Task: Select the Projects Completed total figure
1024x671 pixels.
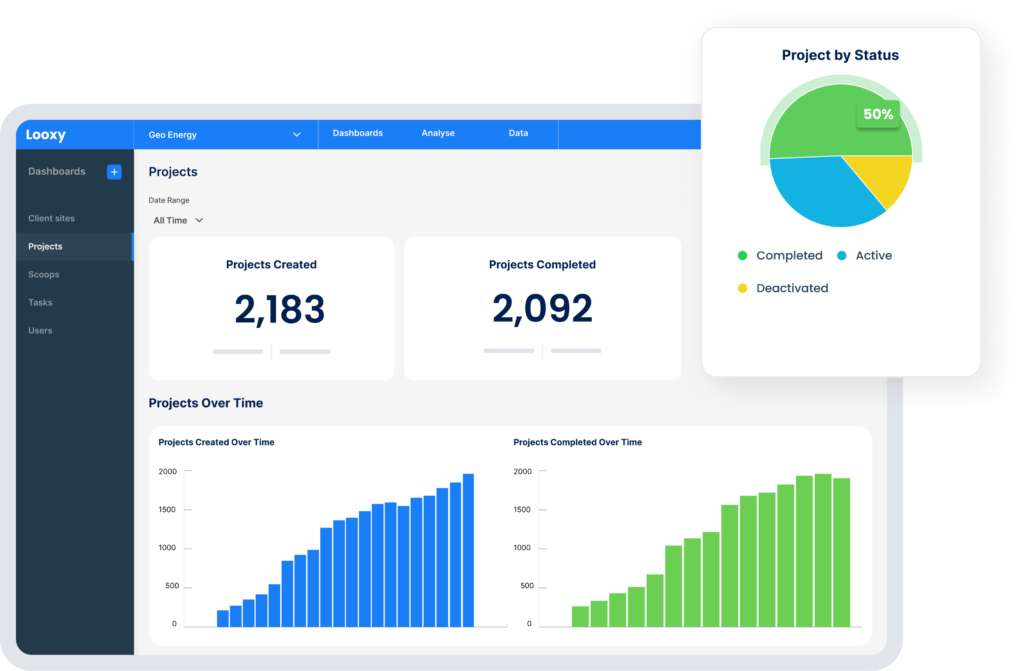Action: 542,311
